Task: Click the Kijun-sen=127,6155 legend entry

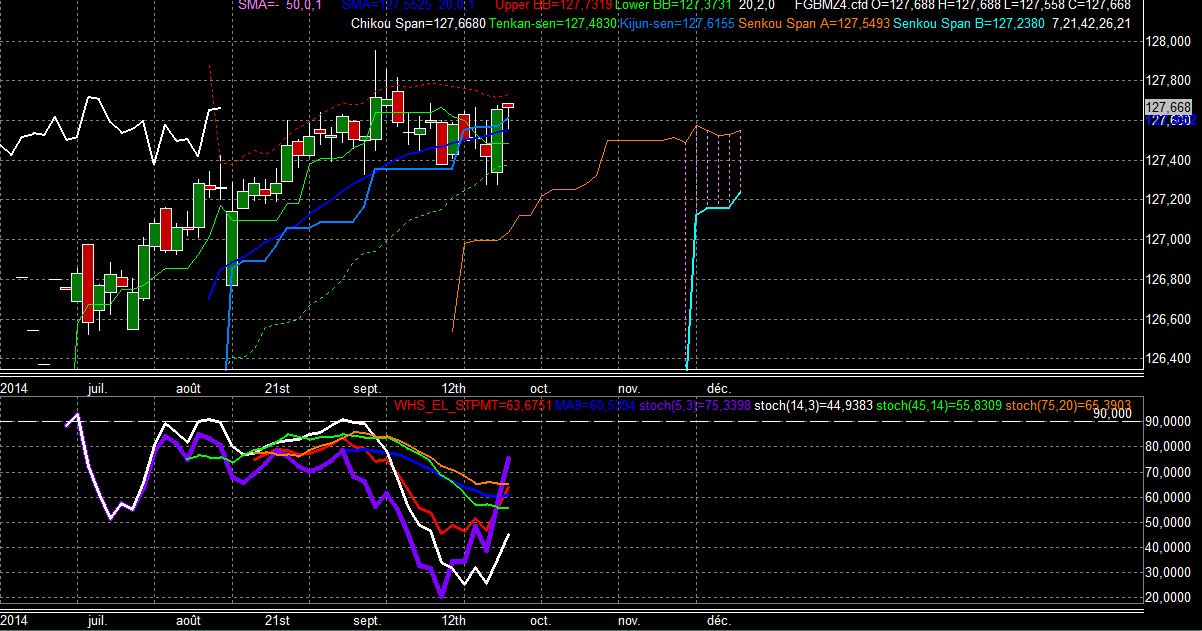Action: [x=677, y=22]
